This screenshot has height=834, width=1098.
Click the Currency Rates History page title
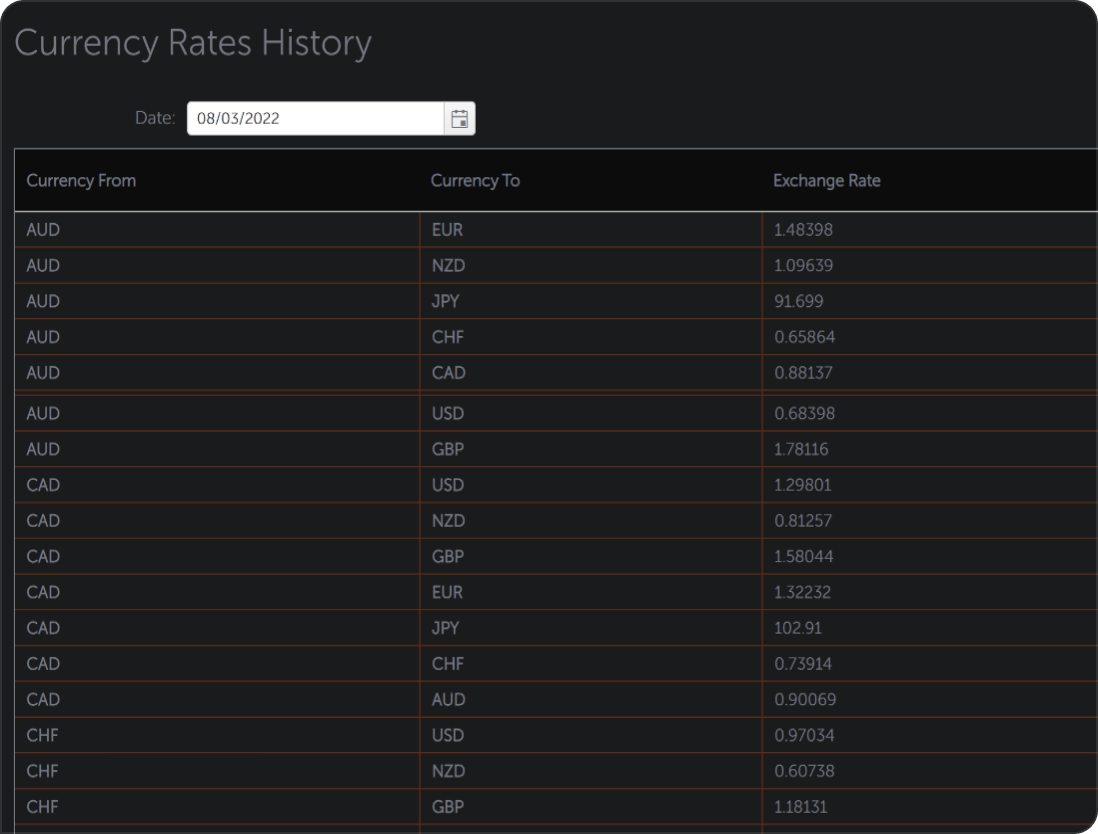[x=193, y=44]
